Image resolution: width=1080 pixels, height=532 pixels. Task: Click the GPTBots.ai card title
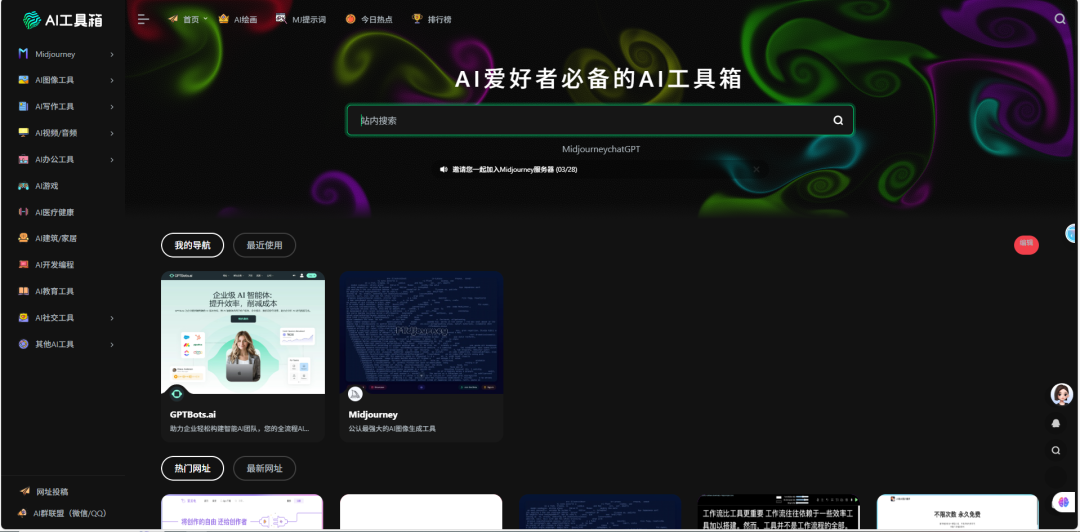pos(193,415)
